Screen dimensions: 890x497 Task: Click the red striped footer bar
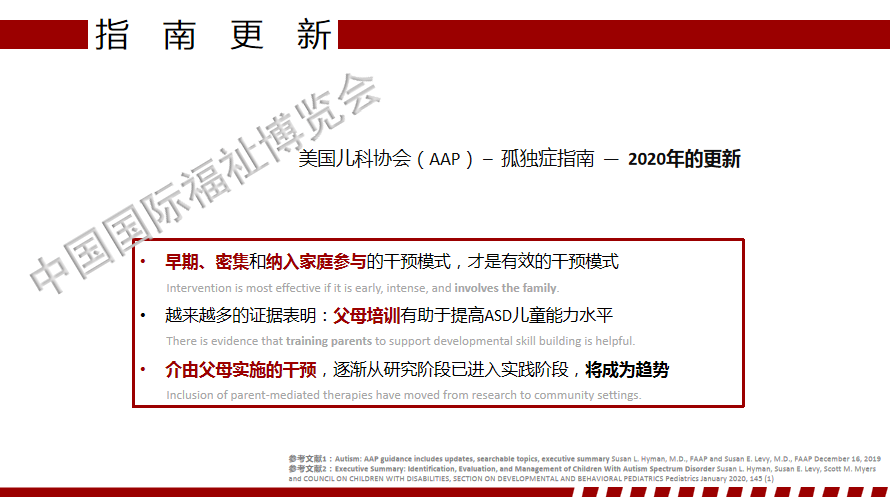coord(445,491)
